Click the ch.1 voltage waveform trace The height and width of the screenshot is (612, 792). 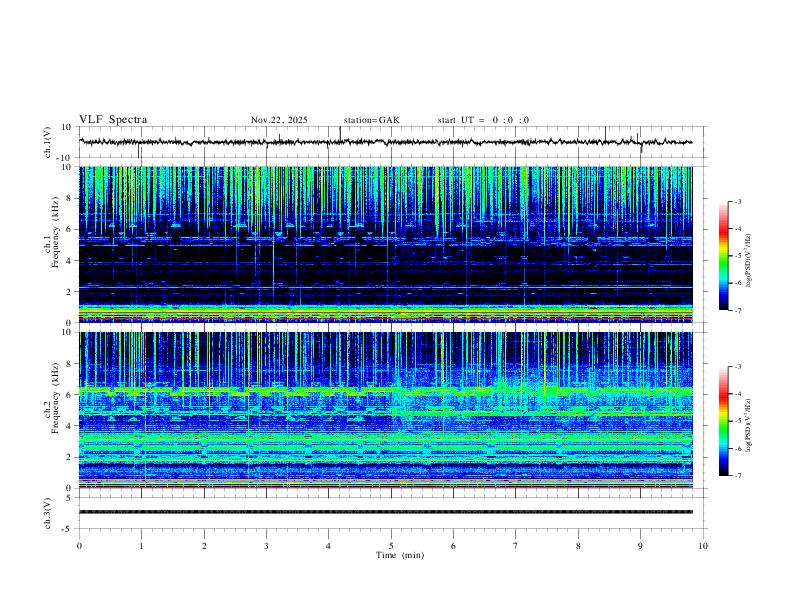tap(385, 142)
